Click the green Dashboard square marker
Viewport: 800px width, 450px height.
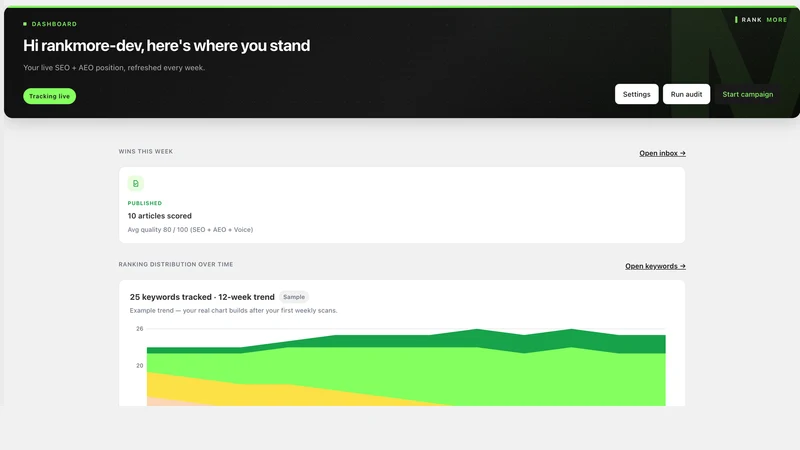(25, 24)
